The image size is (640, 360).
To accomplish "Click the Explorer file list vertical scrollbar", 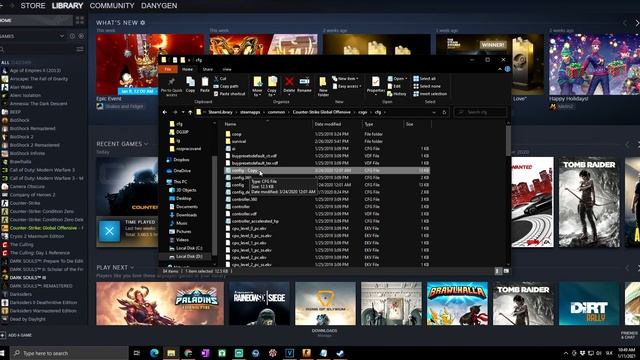I will tap(508, 140).
